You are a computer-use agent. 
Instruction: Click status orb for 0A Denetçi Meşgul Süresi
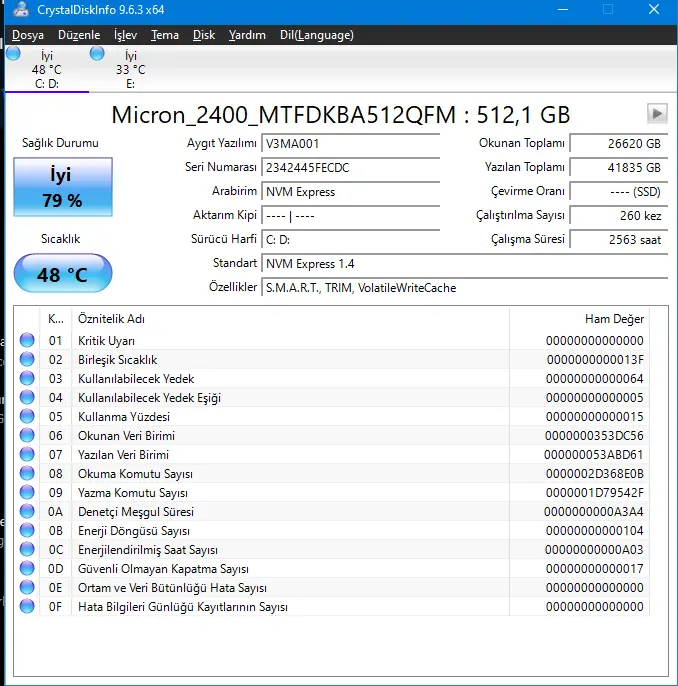(27, 511)
